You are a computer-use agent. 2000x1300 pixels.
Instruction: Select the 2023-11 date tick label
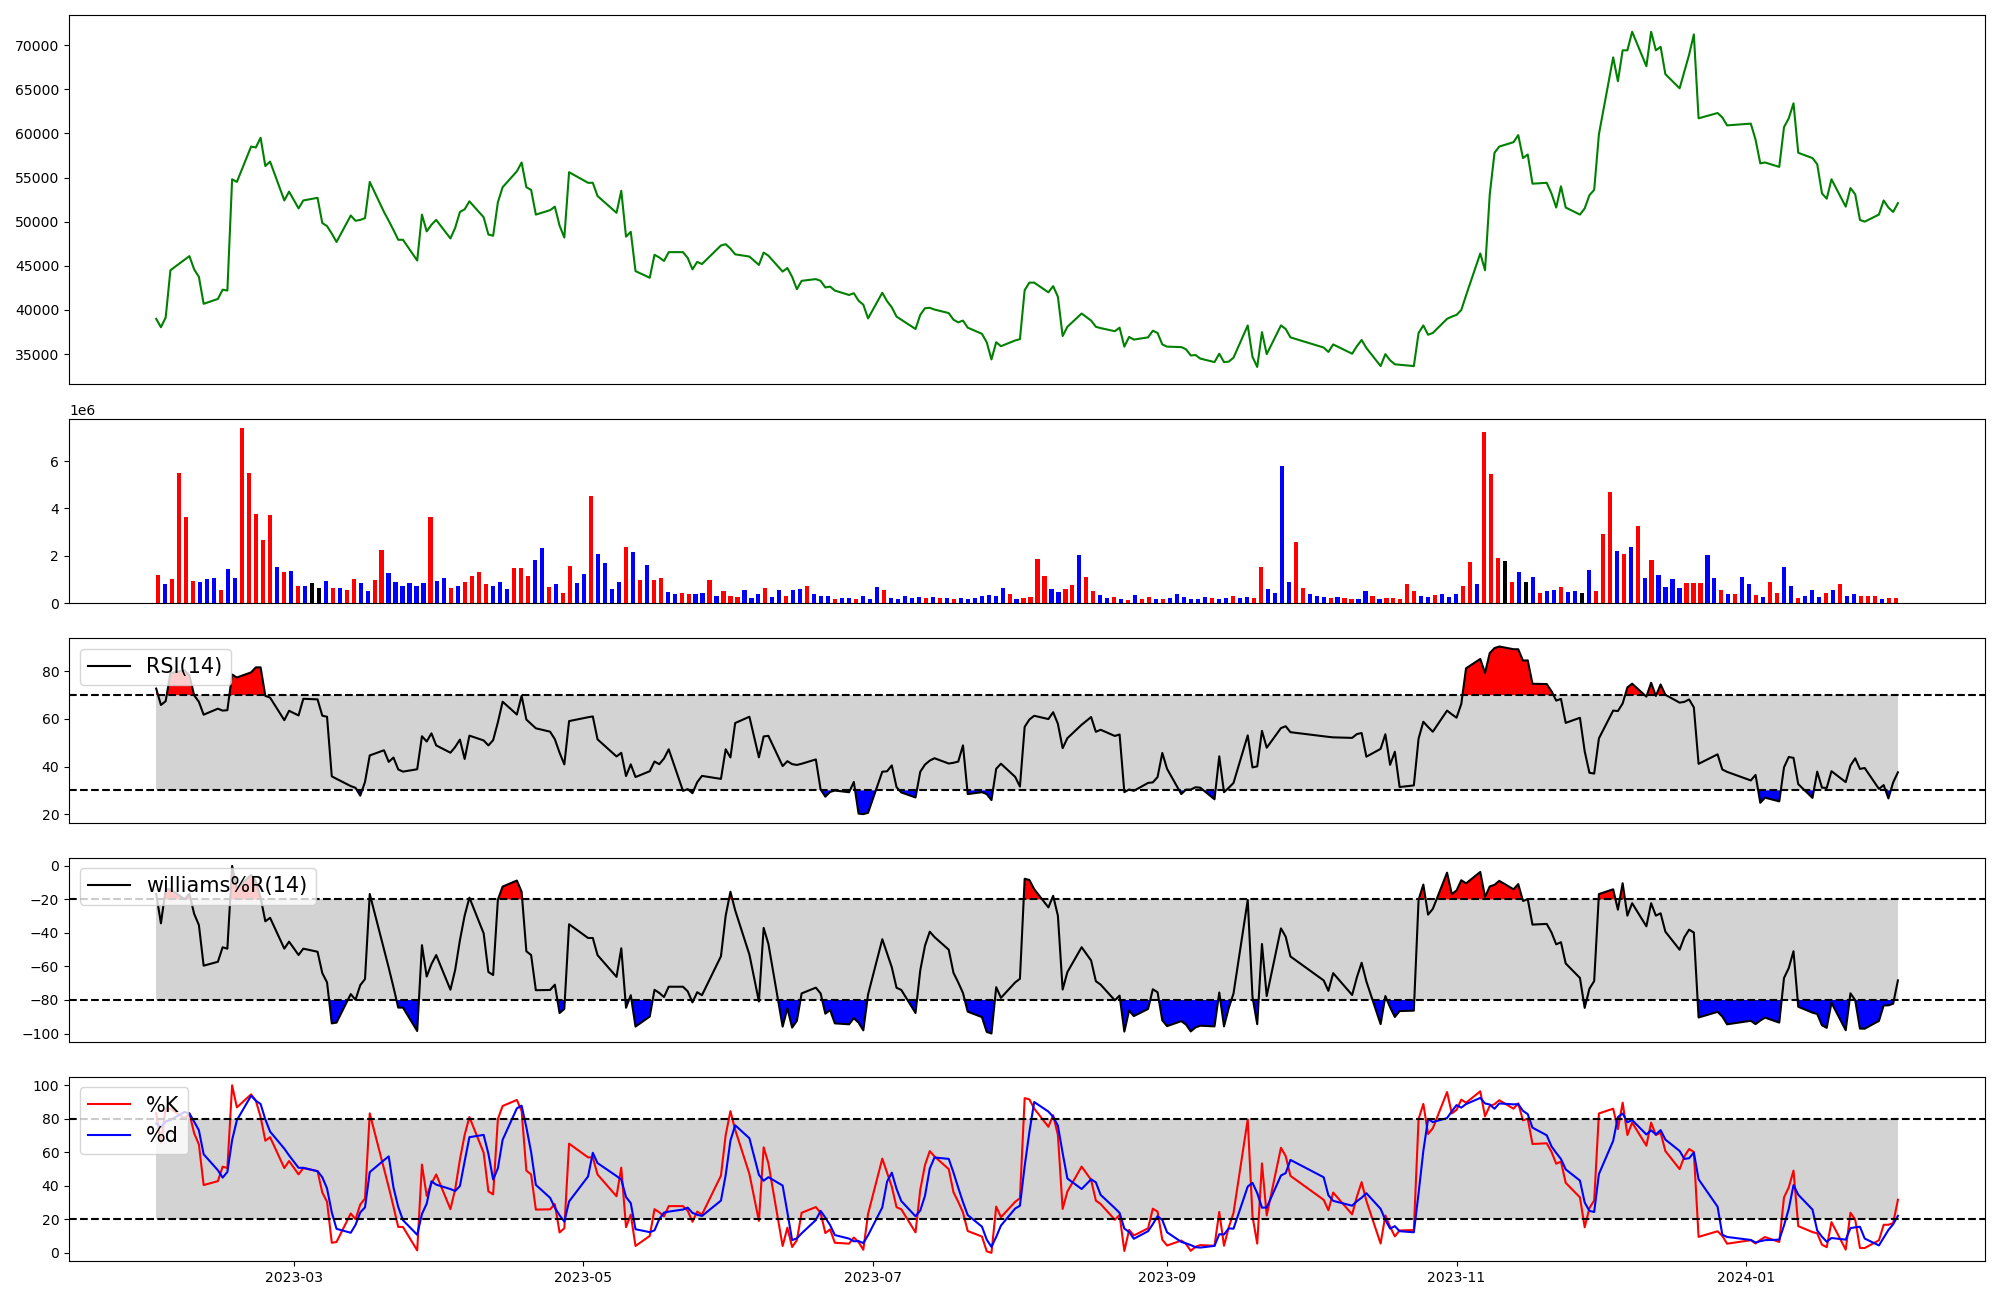(x=1456, y=1277)
